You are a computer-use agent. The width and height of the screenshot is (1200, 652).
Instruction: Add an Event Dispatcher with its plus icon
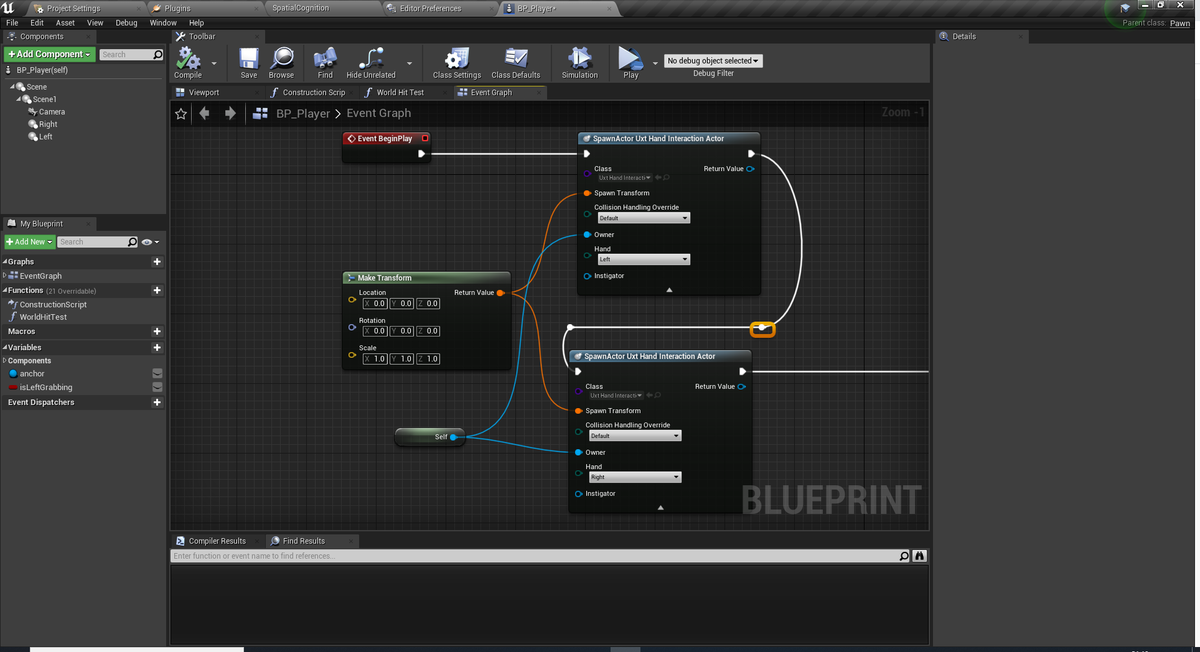(x=157, y=402)
